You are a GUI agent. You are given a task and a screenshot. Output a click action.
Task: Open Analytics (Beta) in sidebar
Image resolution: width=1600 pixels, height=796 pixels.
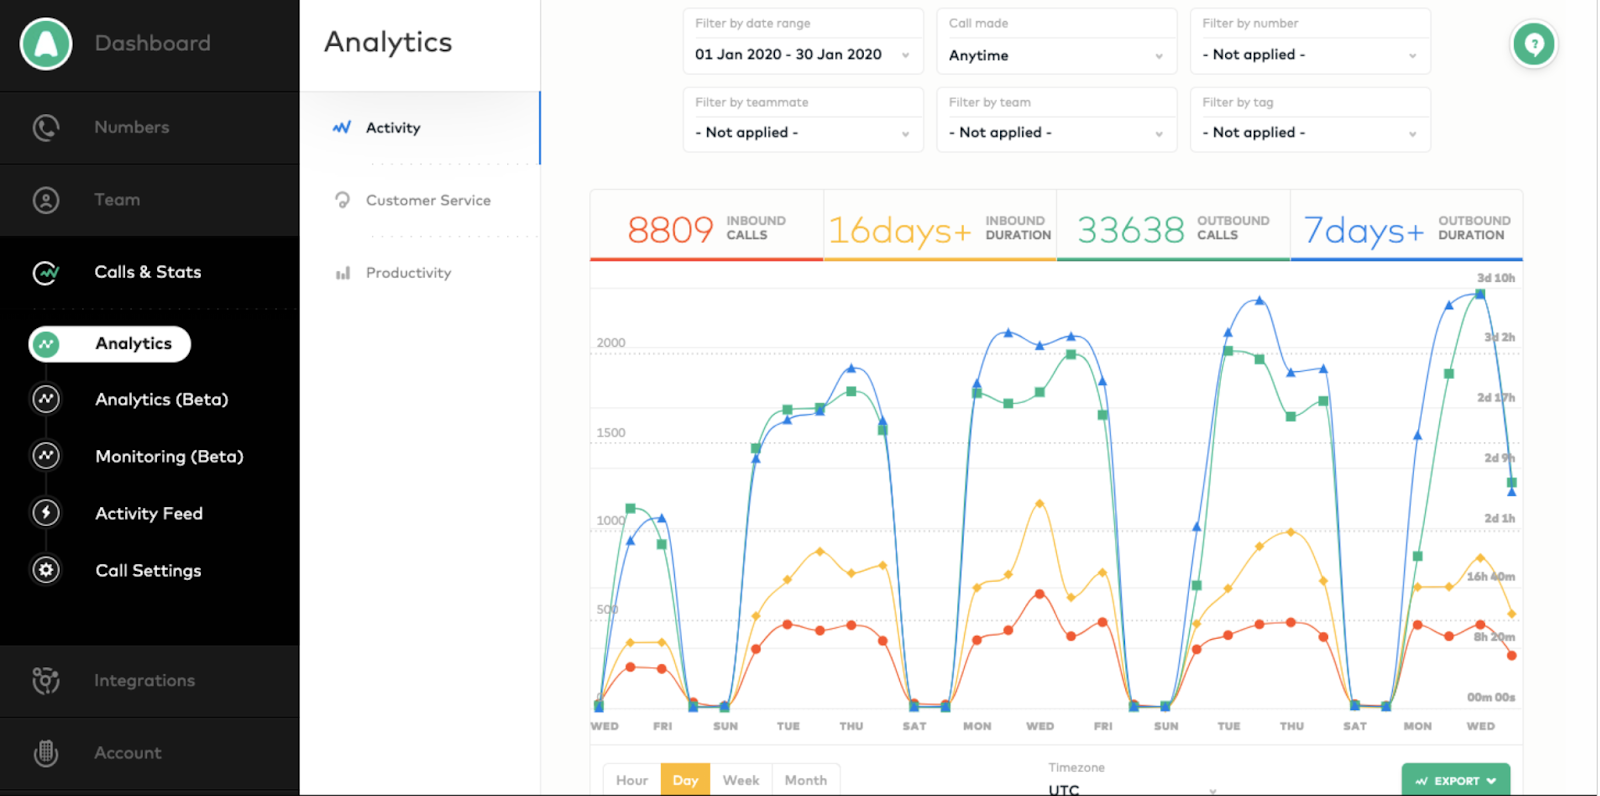click(162, 400)
